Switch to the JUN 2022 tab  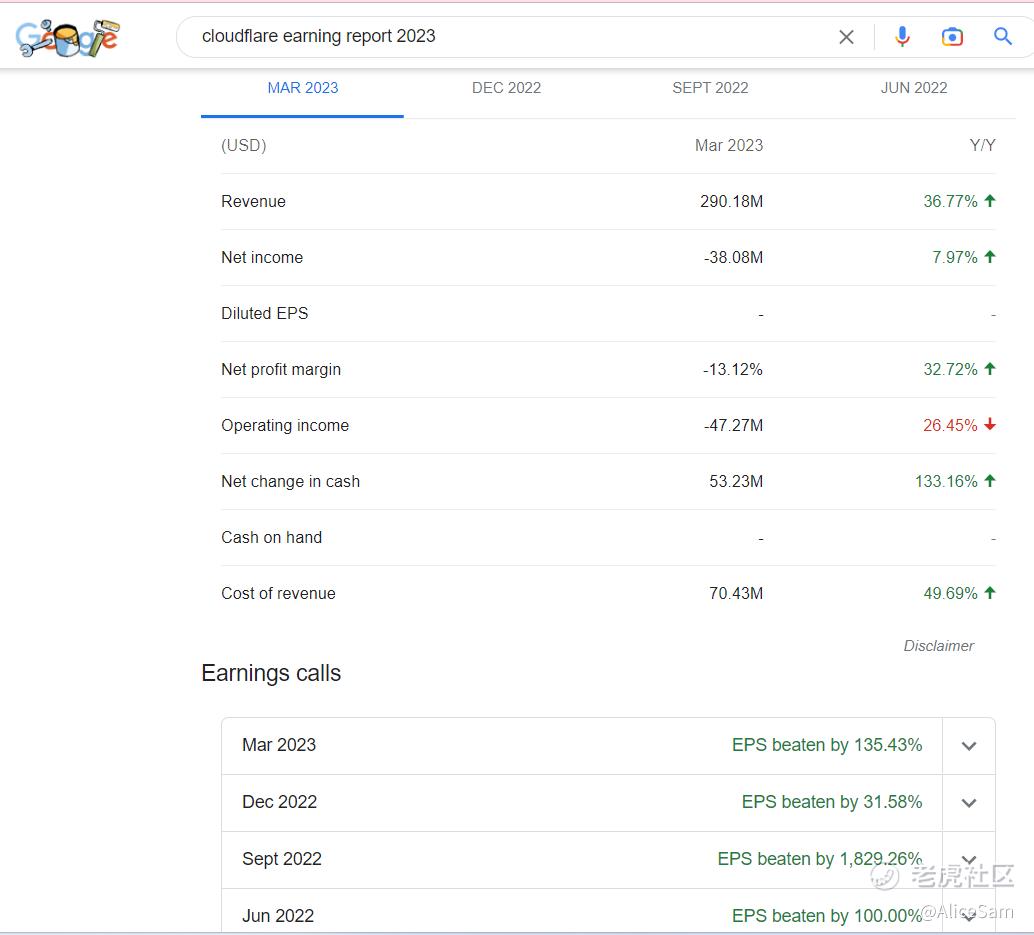[914, 88]
